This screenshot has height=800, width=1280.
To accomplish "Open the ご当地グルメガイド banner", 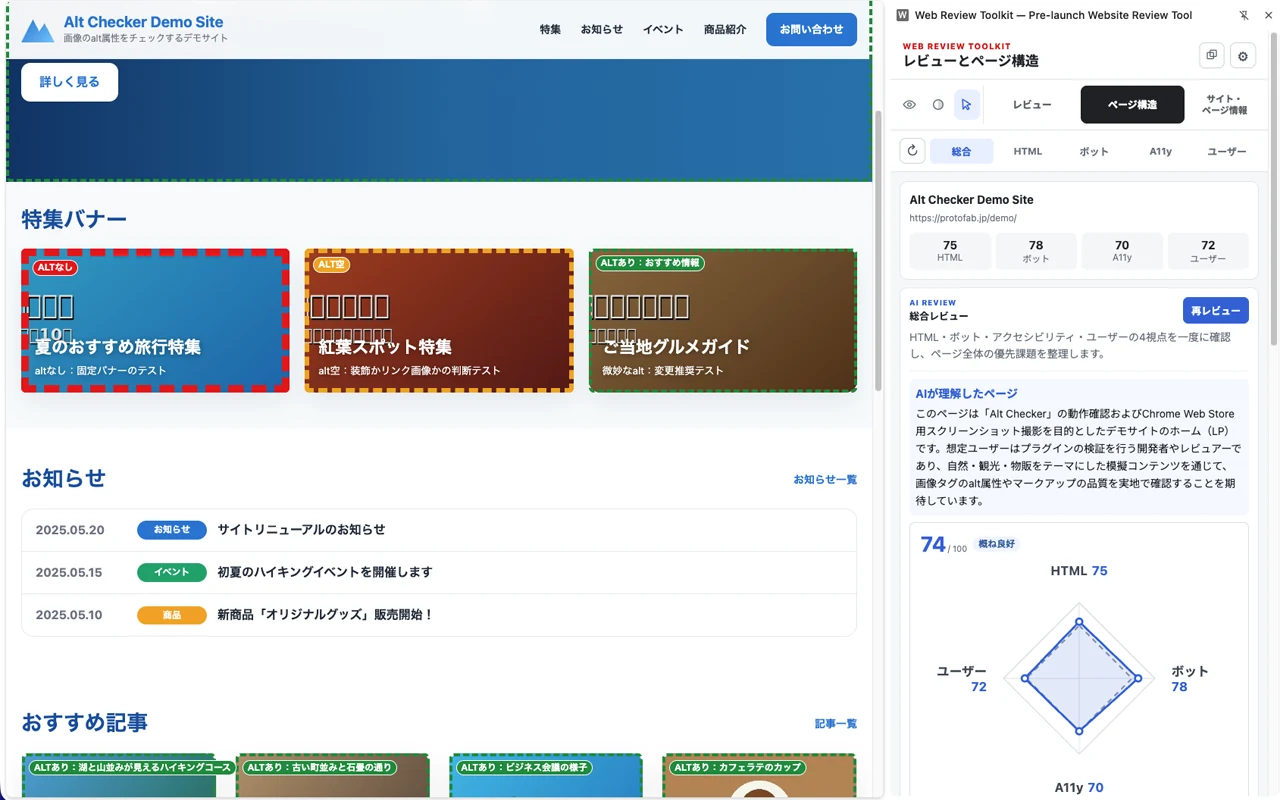I will pyautogui.click(x=723, y=320).
